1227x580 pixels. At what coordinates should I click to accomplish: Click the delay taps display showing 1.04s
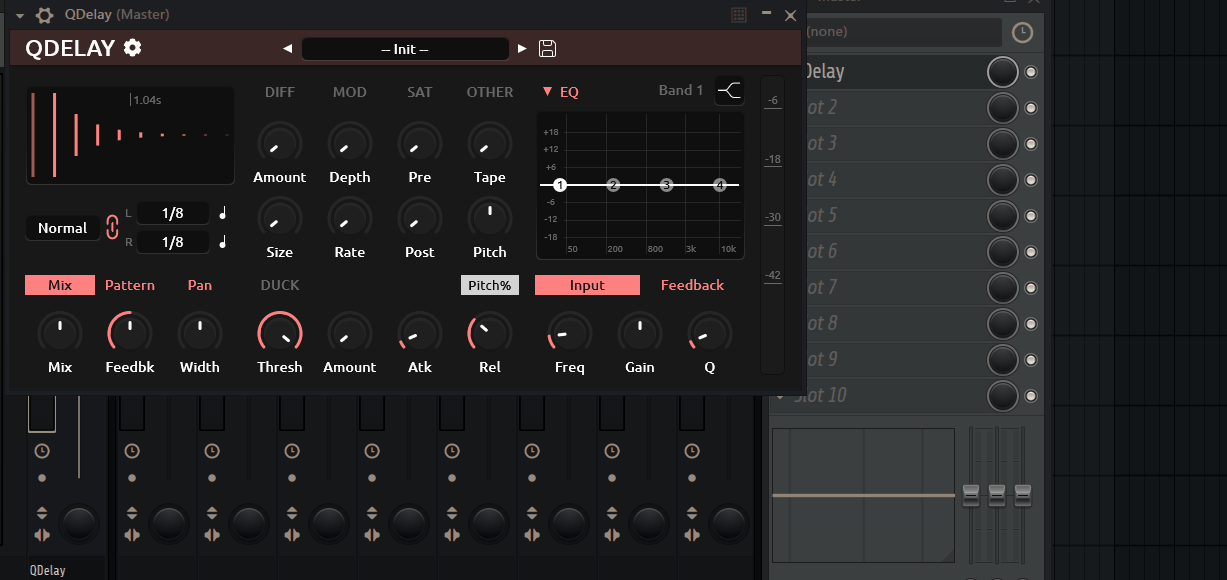(x=131, y=136)
